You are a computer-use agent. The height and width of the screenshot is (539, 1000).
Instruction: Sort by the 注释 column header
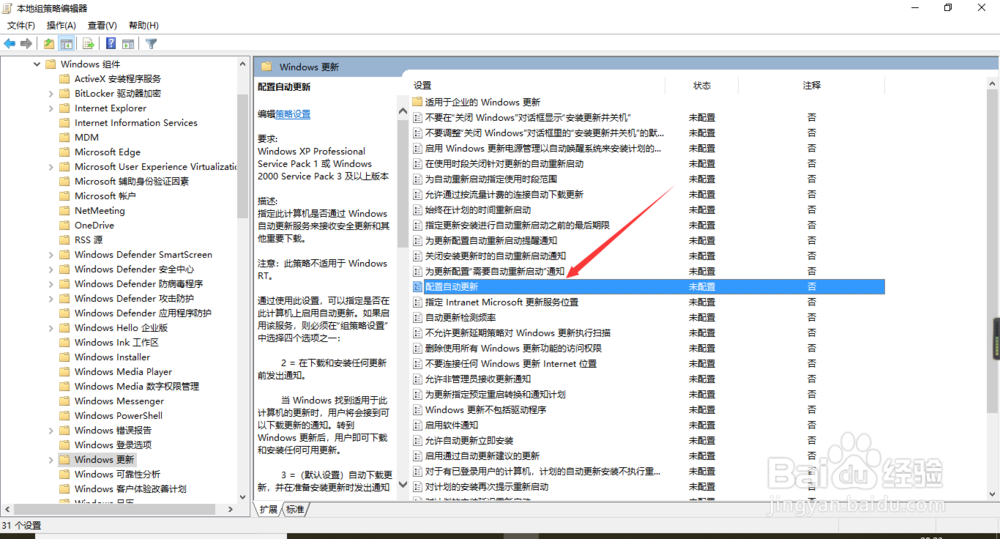[811, 85]
